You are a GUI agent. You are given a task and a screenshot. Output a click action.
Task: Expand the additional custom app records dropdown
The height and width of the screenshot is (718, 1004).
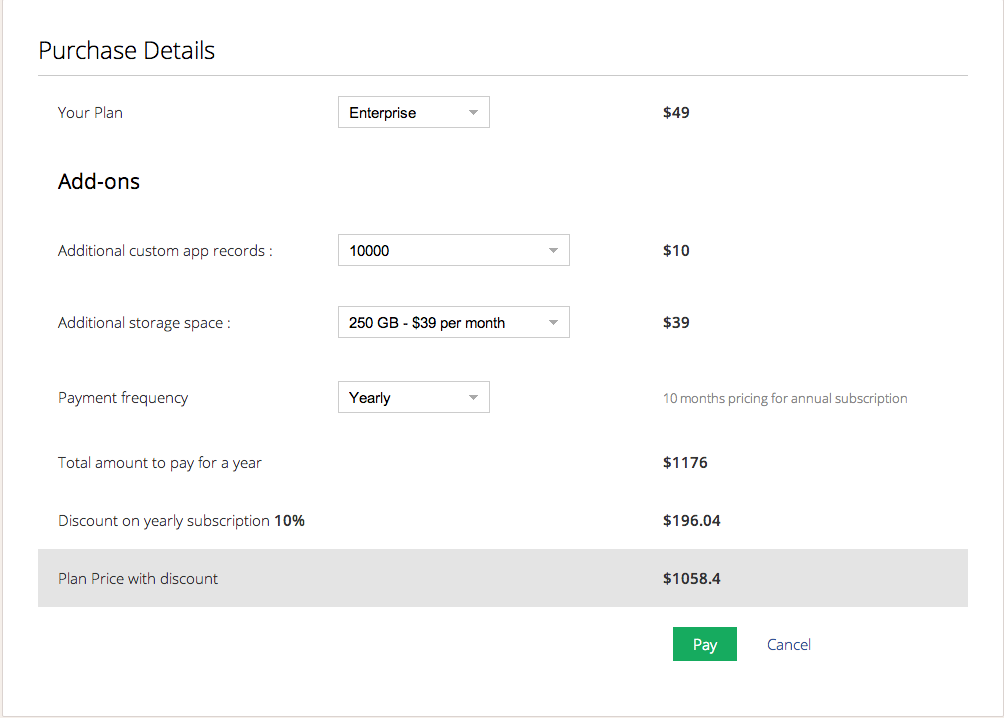pos(453,251)
